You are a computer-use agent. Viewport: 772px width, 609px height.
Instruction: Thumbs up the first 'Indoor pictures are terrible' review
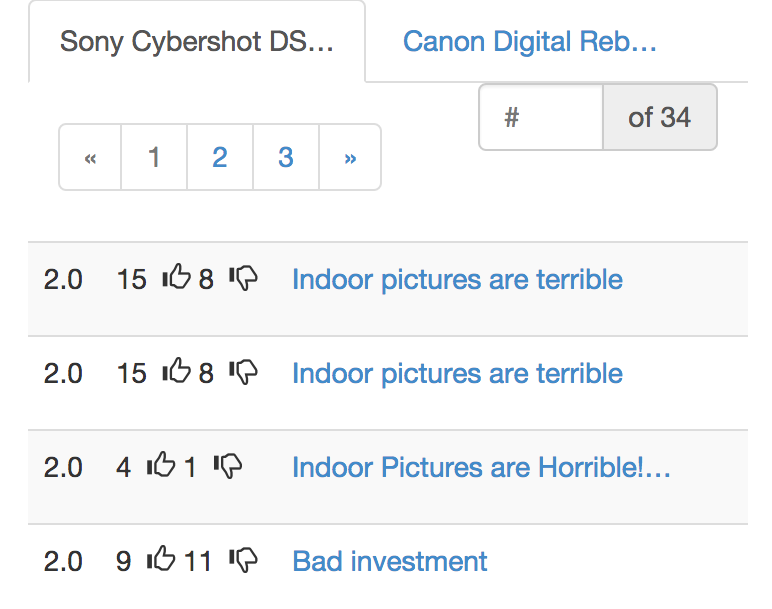click(x=176, y=278)
